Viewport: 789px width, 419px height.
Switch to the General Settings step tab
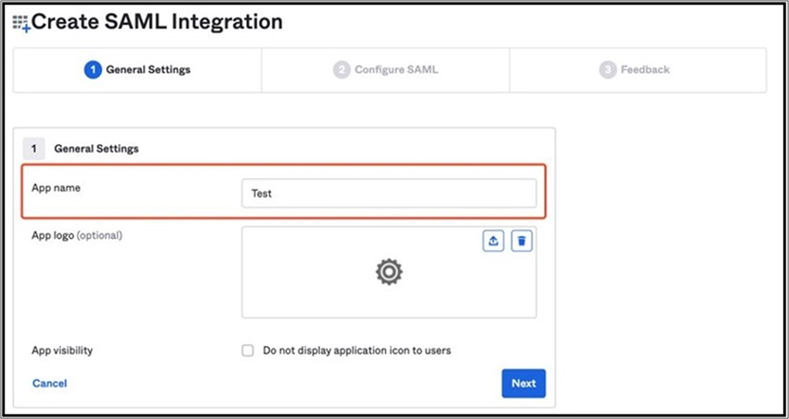(x=138, y=70)
